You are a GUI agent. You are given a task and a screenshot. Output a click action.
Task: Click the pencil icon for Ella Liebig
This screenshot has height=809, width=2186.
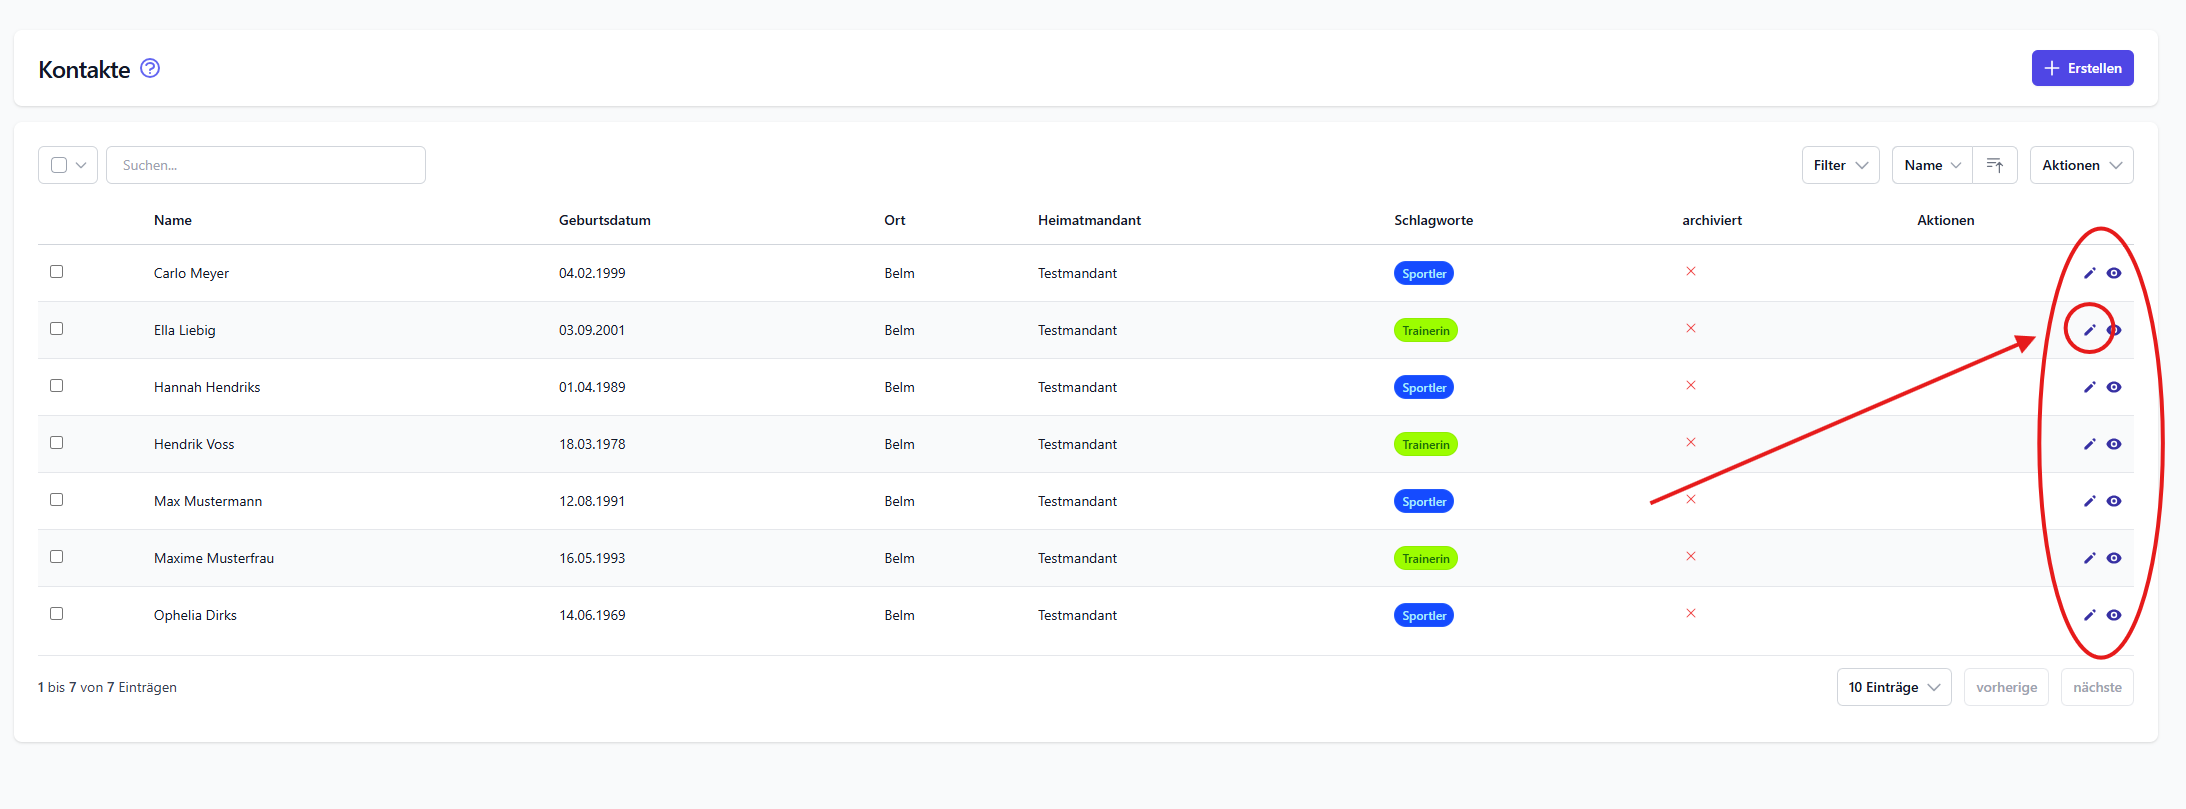(x=2089, y=330)
